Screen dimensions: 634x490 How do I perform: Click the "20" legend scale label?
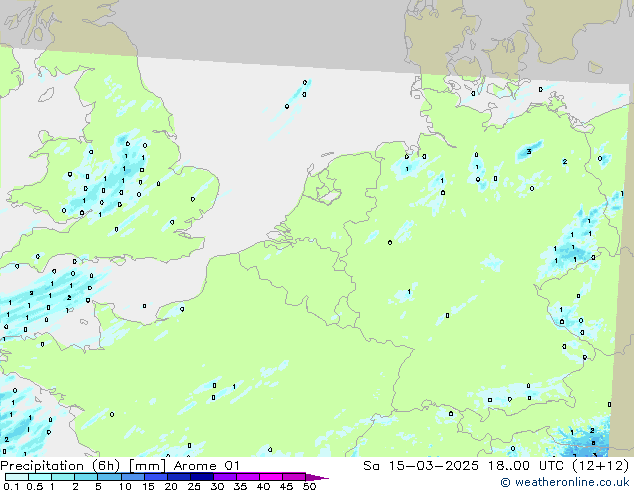coord(171,486)
